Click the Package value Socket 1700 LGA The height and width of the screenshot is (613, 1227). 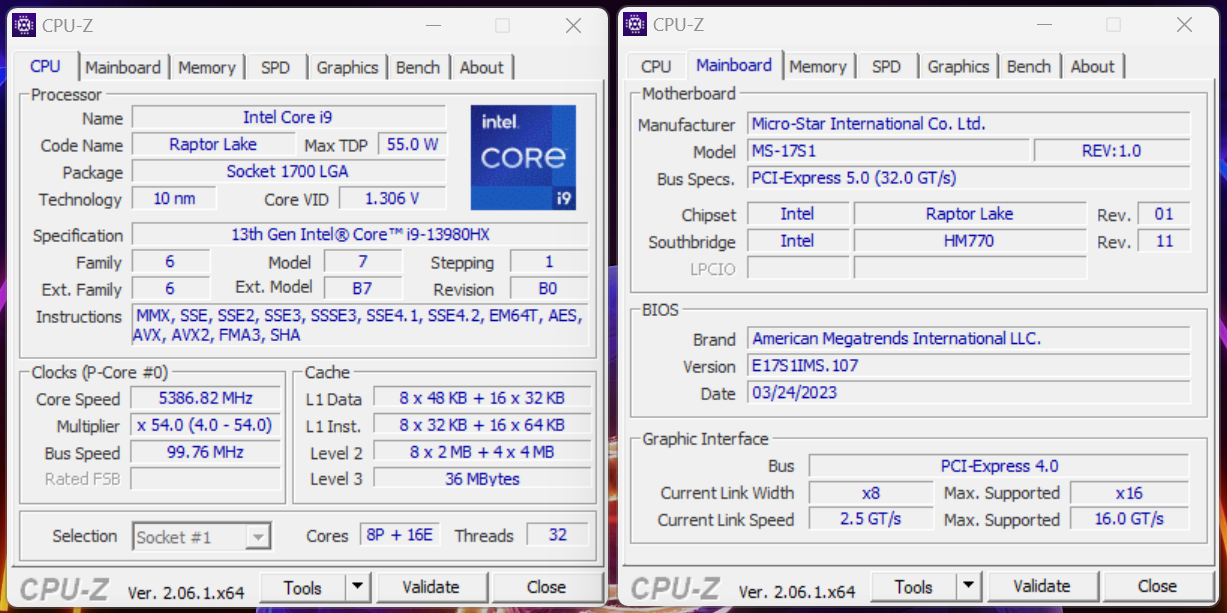click(x=289, y=171)
